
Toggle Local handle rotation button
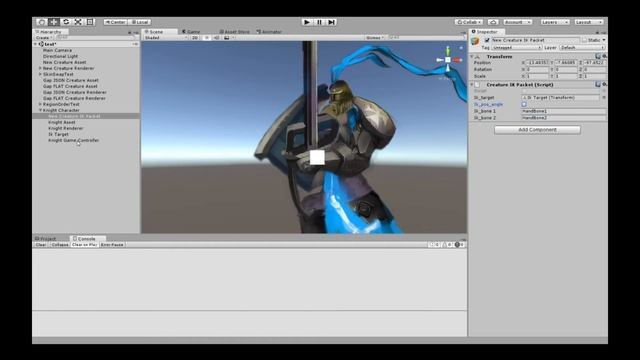[140, 22]
